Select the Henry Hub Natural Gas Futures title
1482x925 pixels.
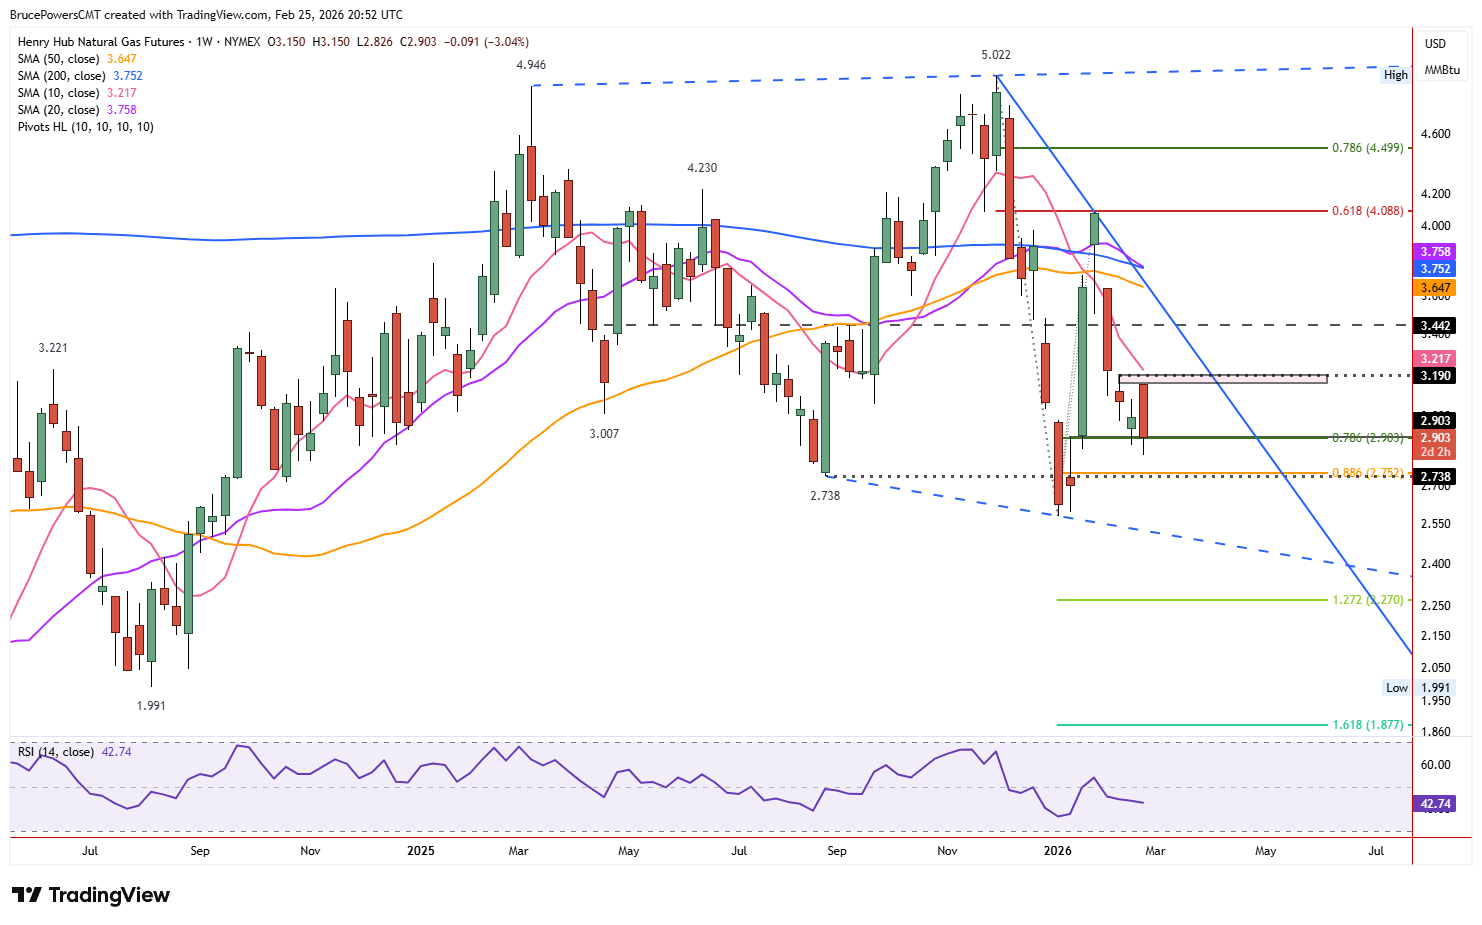(101, 42)
